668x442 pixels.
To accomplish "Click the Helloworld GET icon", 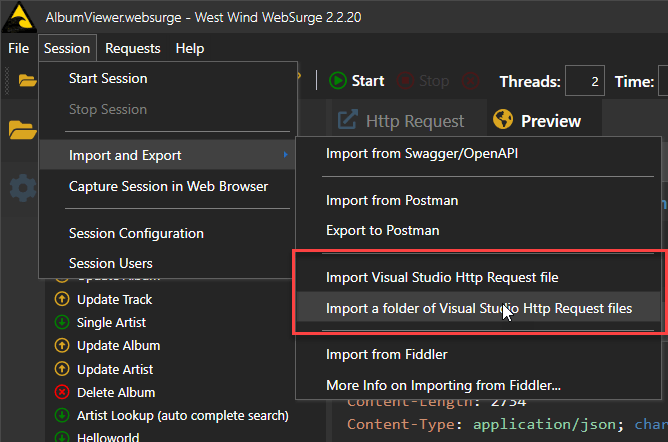I will [x=62, y=436].
